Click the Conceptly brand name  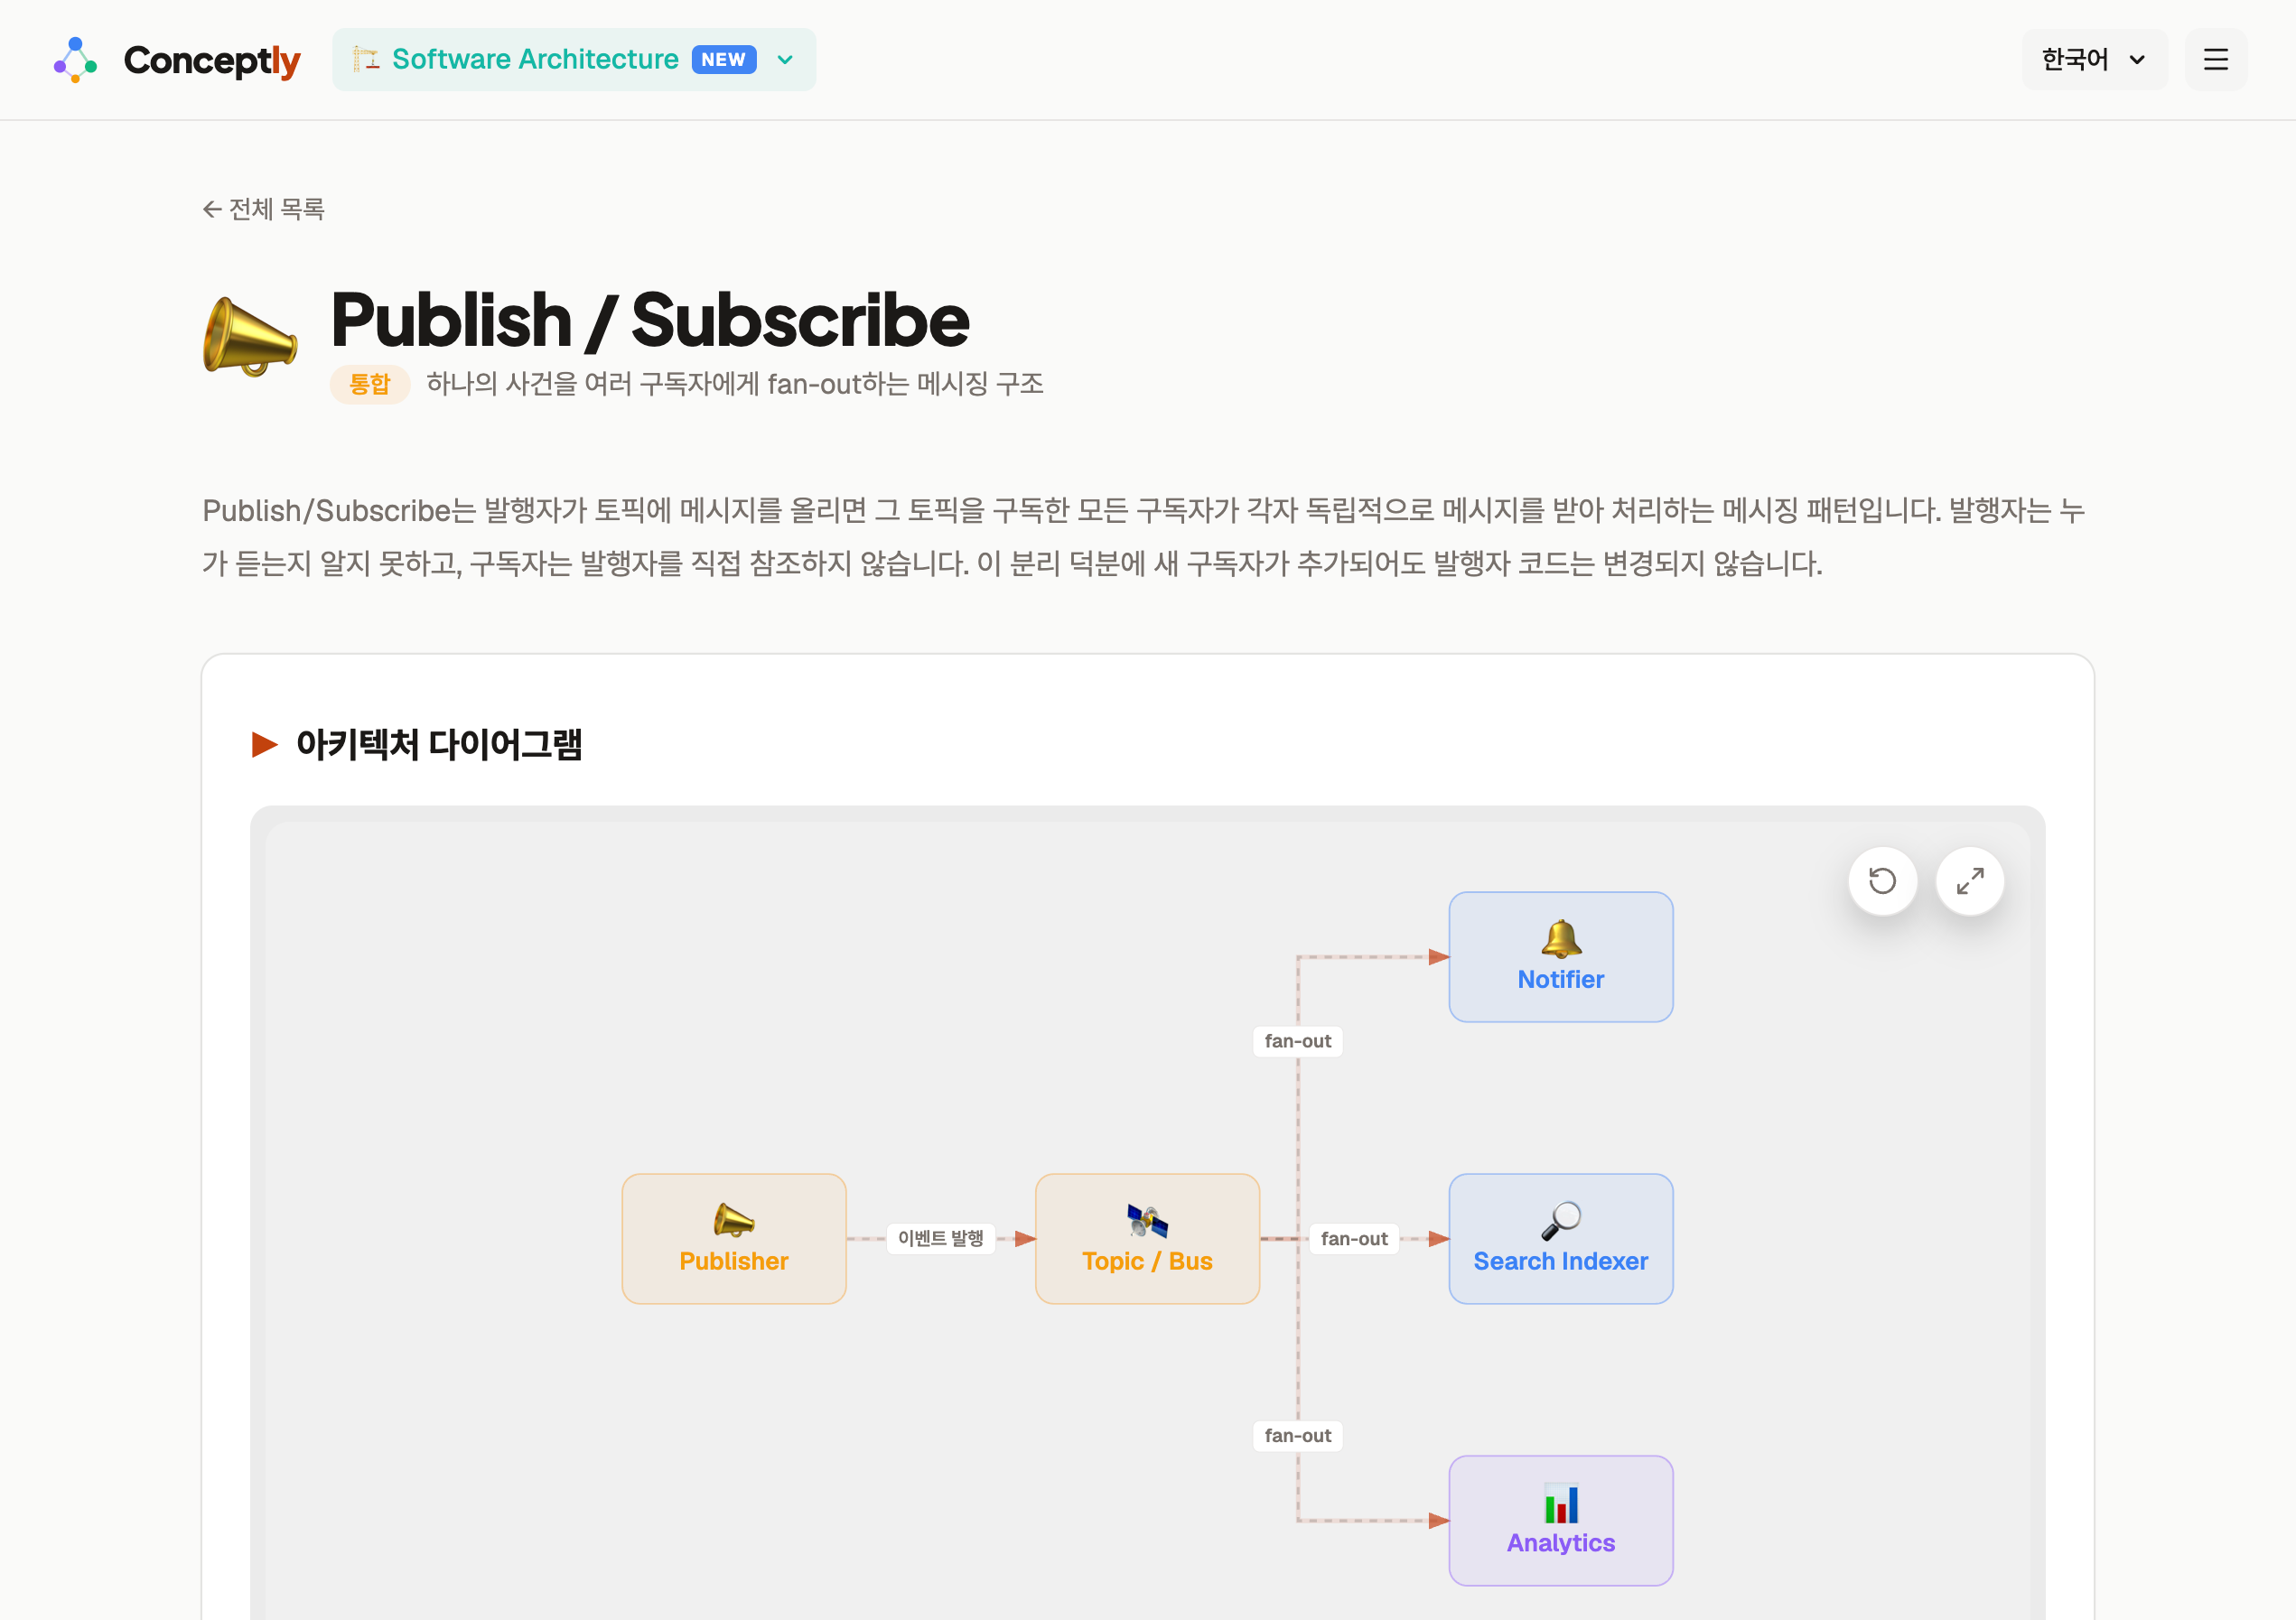(212, 60)
